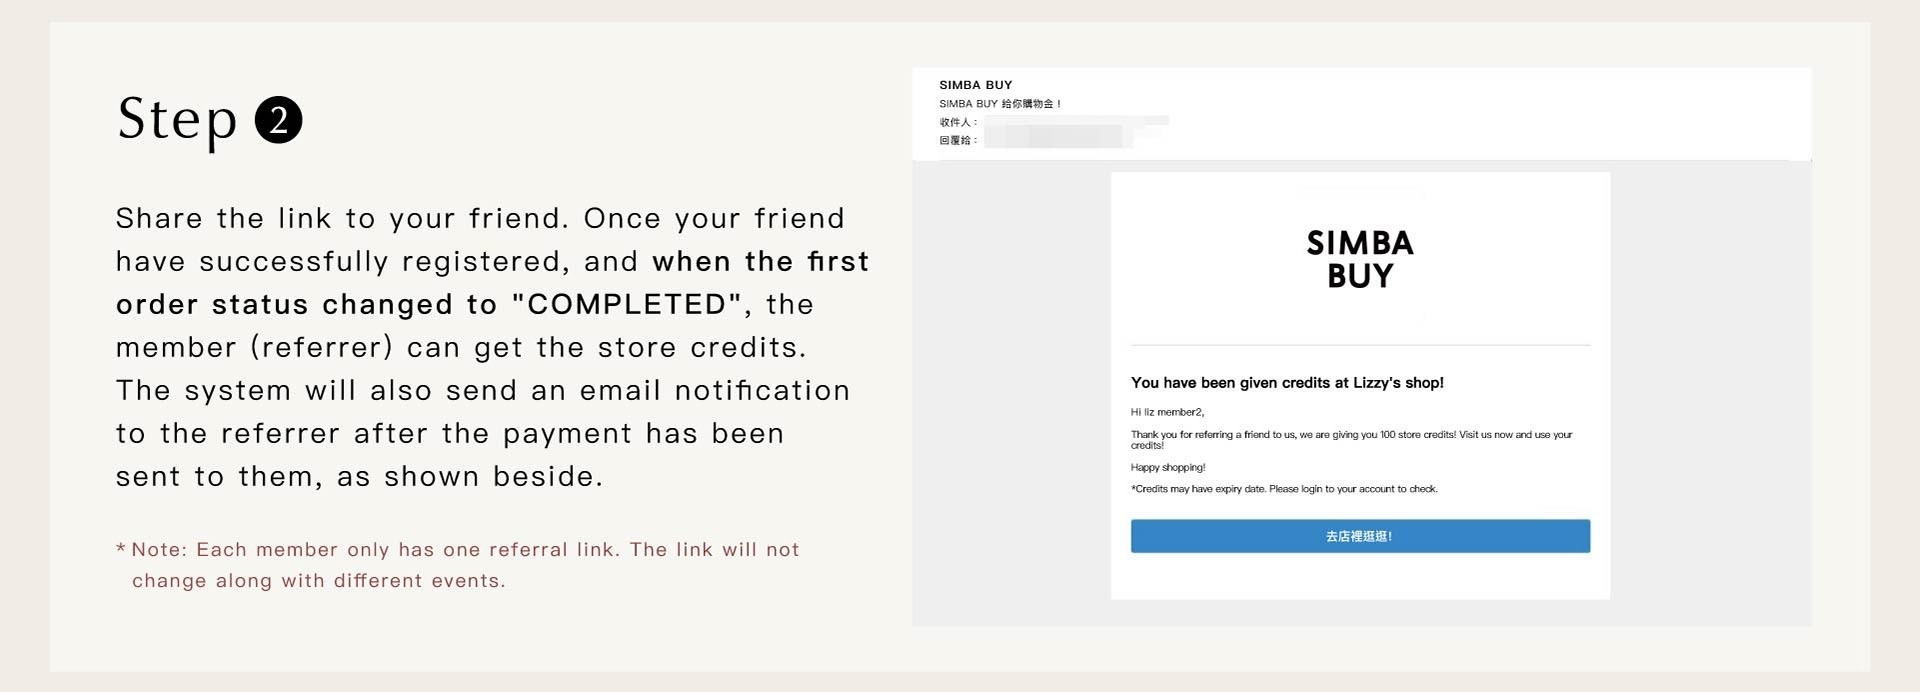The image size is (1920, 692).
Task: Click the circled number 2 icon
Action: point(278,121)
